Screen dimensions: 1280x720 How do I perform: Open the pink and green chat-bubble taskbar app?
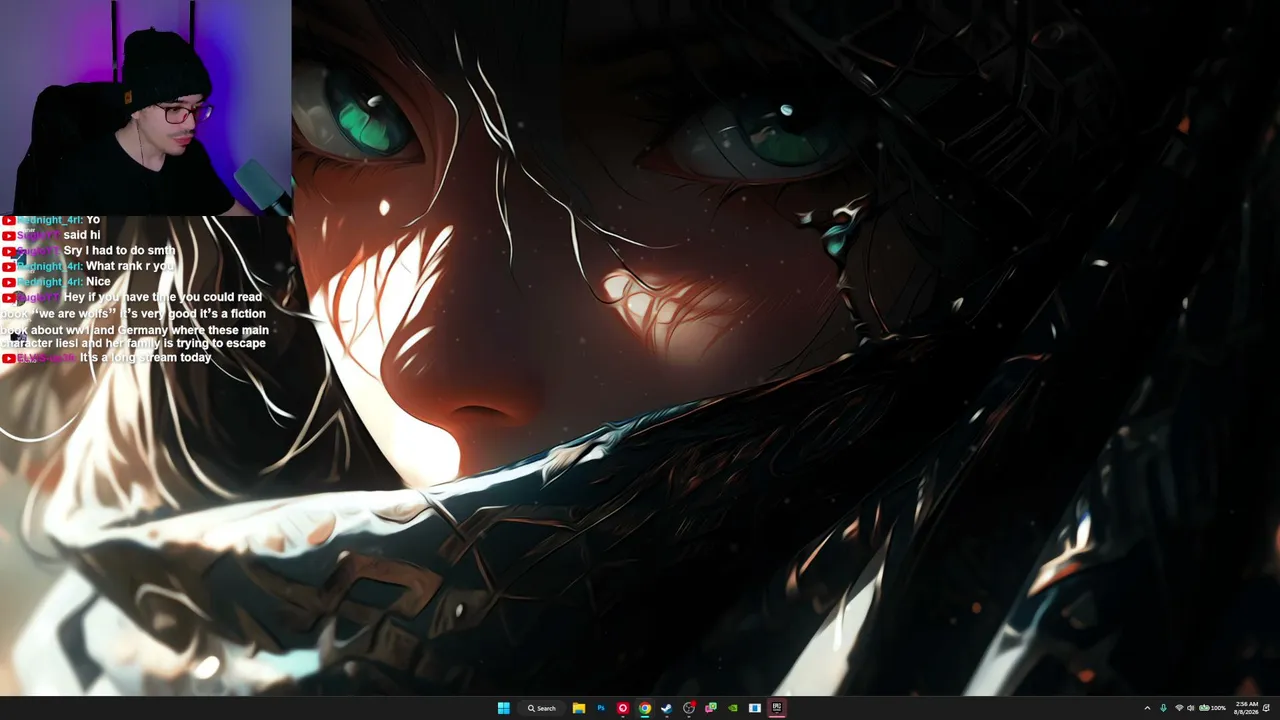point(711,708)
